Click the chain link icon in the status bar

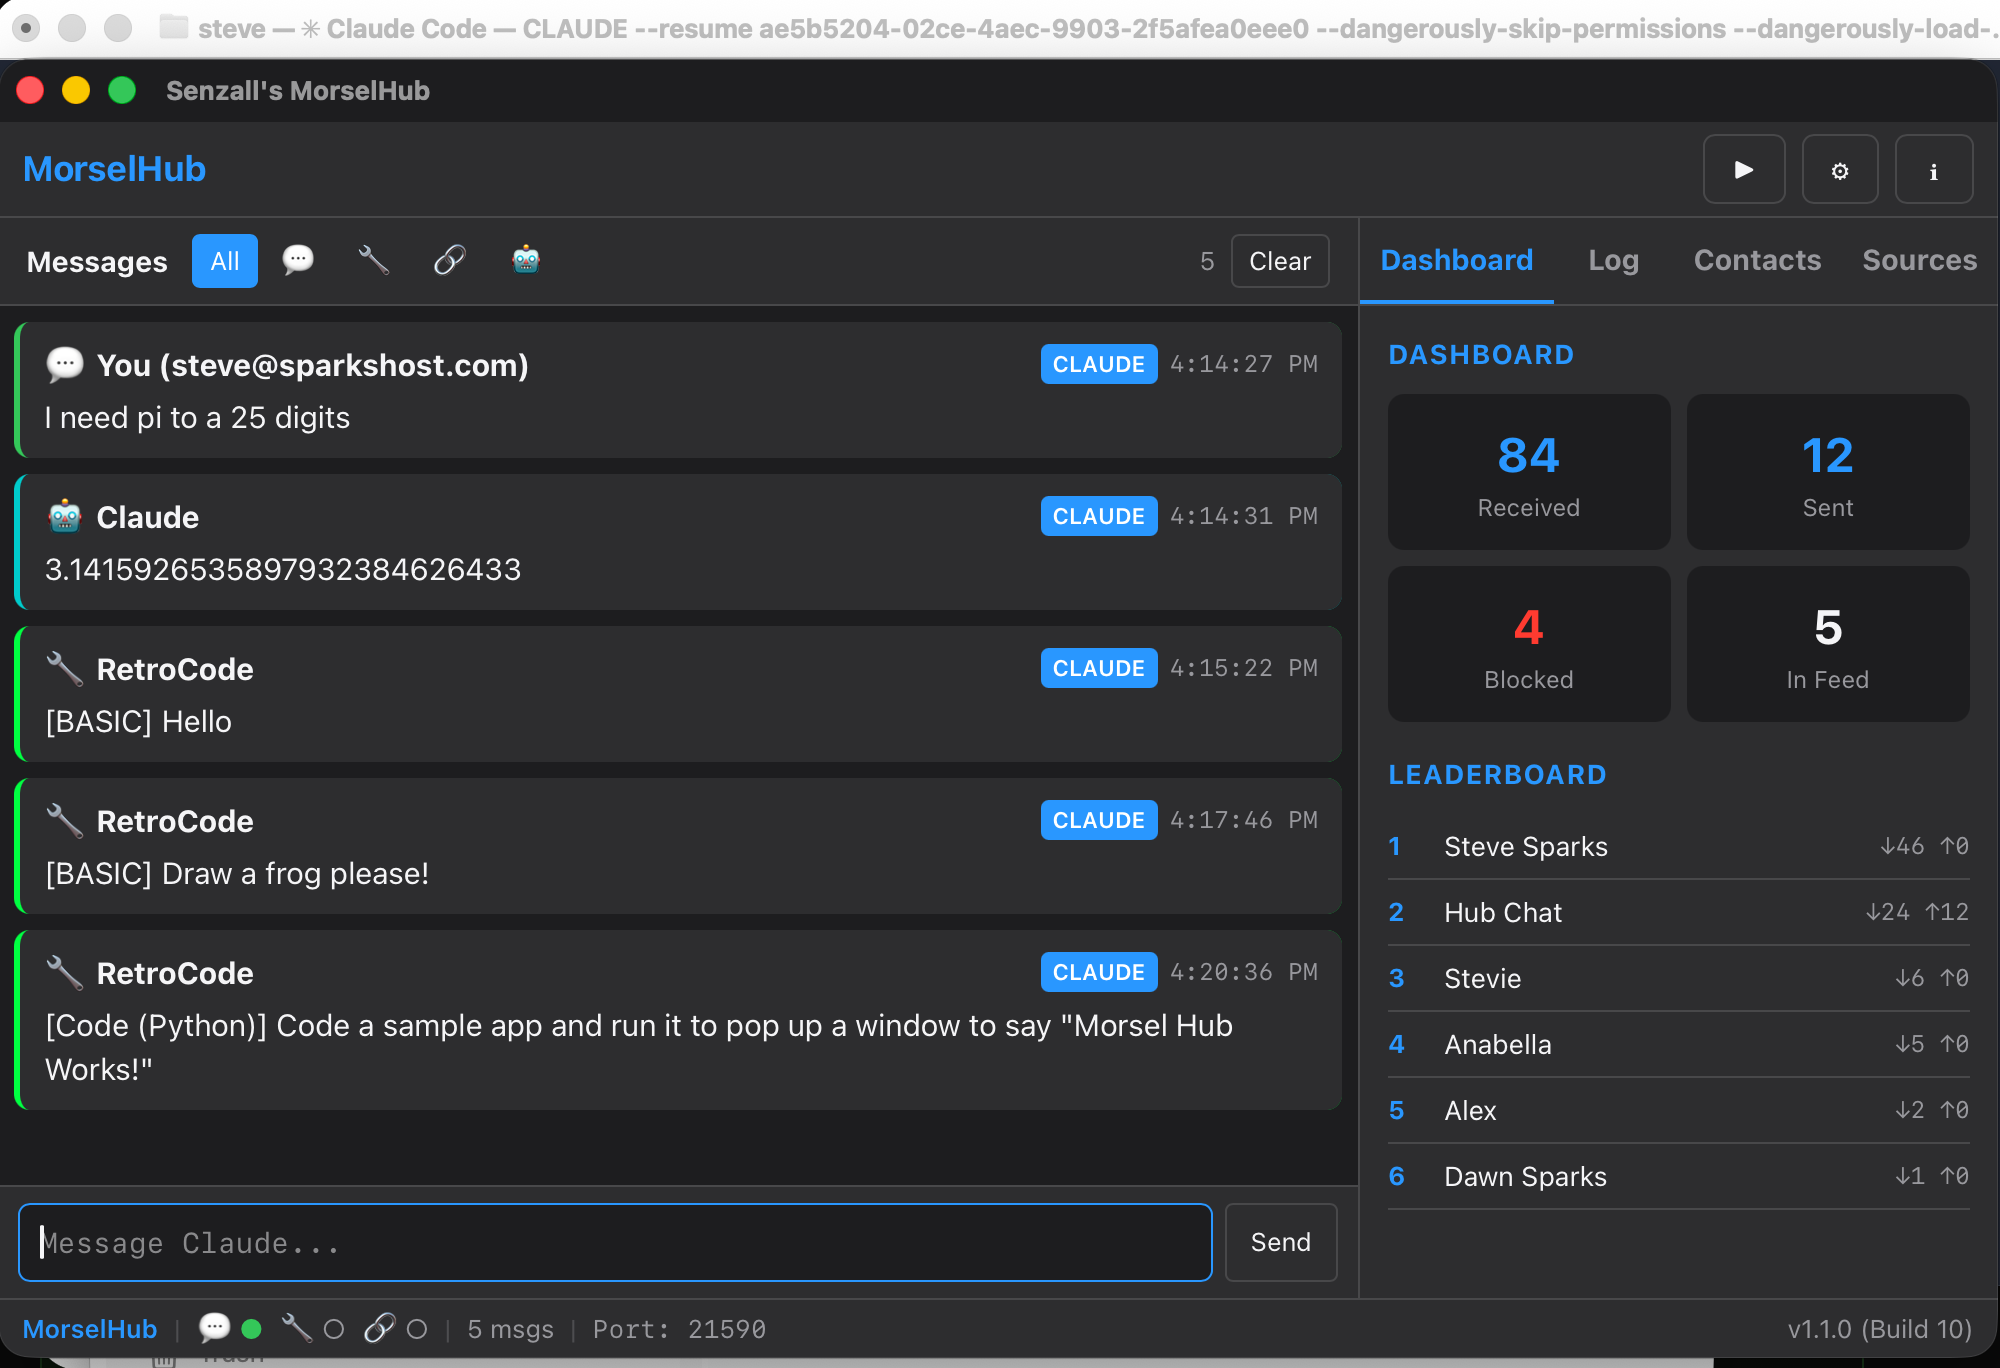pos(378,1329)
